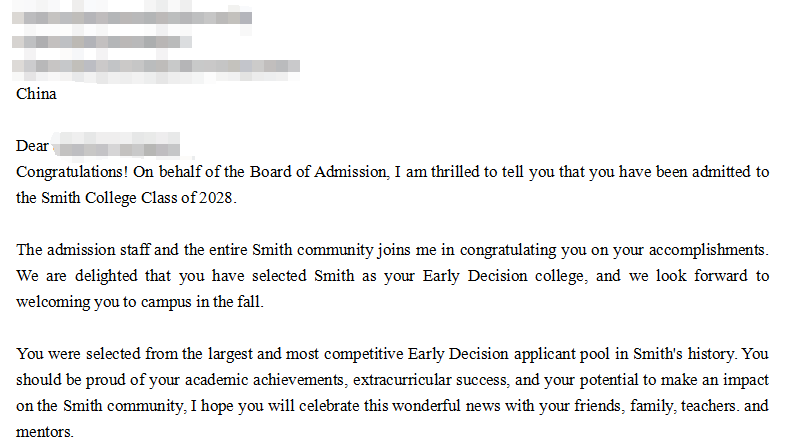This screenshot has height=442, width=787.
Task: Click the first blurred address line
Action: pos(132,17)
